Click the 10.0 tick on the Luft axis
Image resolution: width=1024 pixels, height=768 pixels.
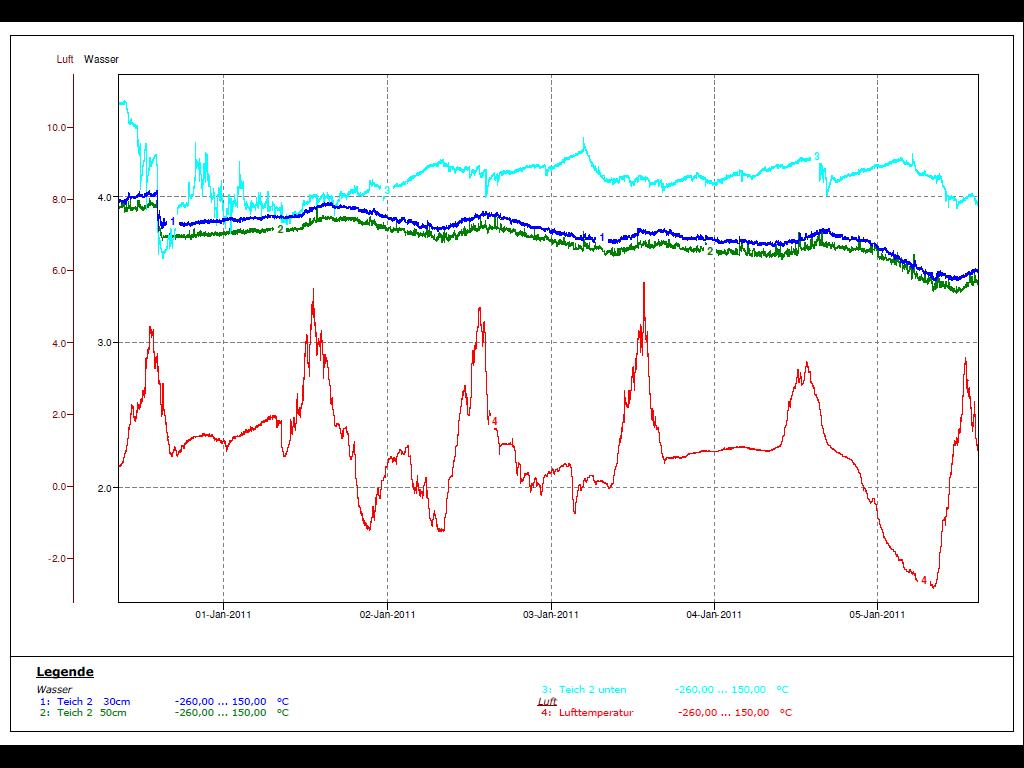pyautogui.click(x=56, y=128)
